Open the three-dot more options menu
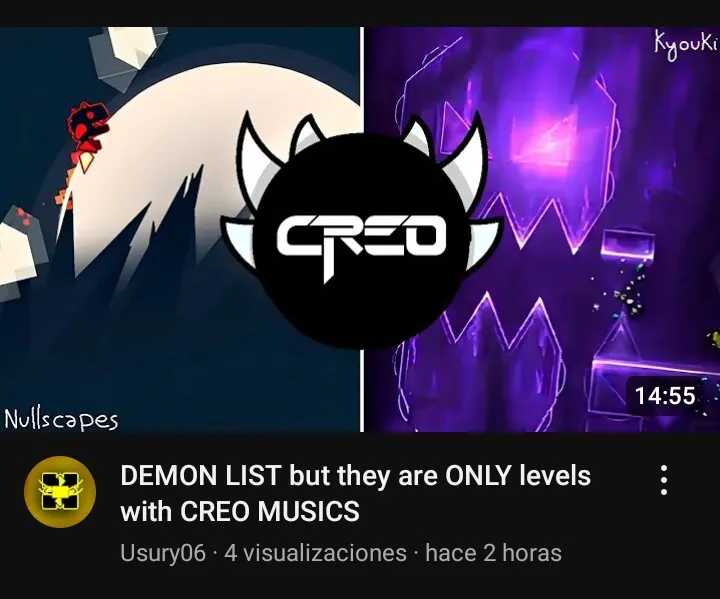The height and width of the screenshot is (599, 720). tap(664, 480)
